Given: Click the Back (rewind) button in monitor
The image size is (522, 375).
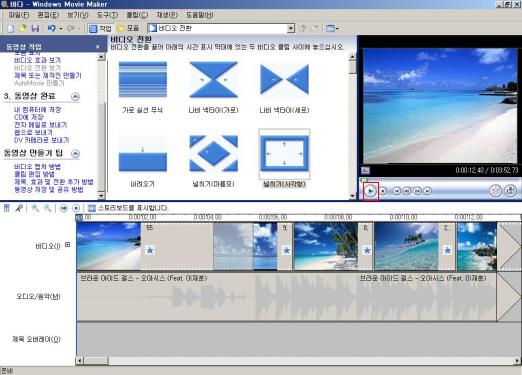Looking at the screenshot, I should [x=396, y=191].
